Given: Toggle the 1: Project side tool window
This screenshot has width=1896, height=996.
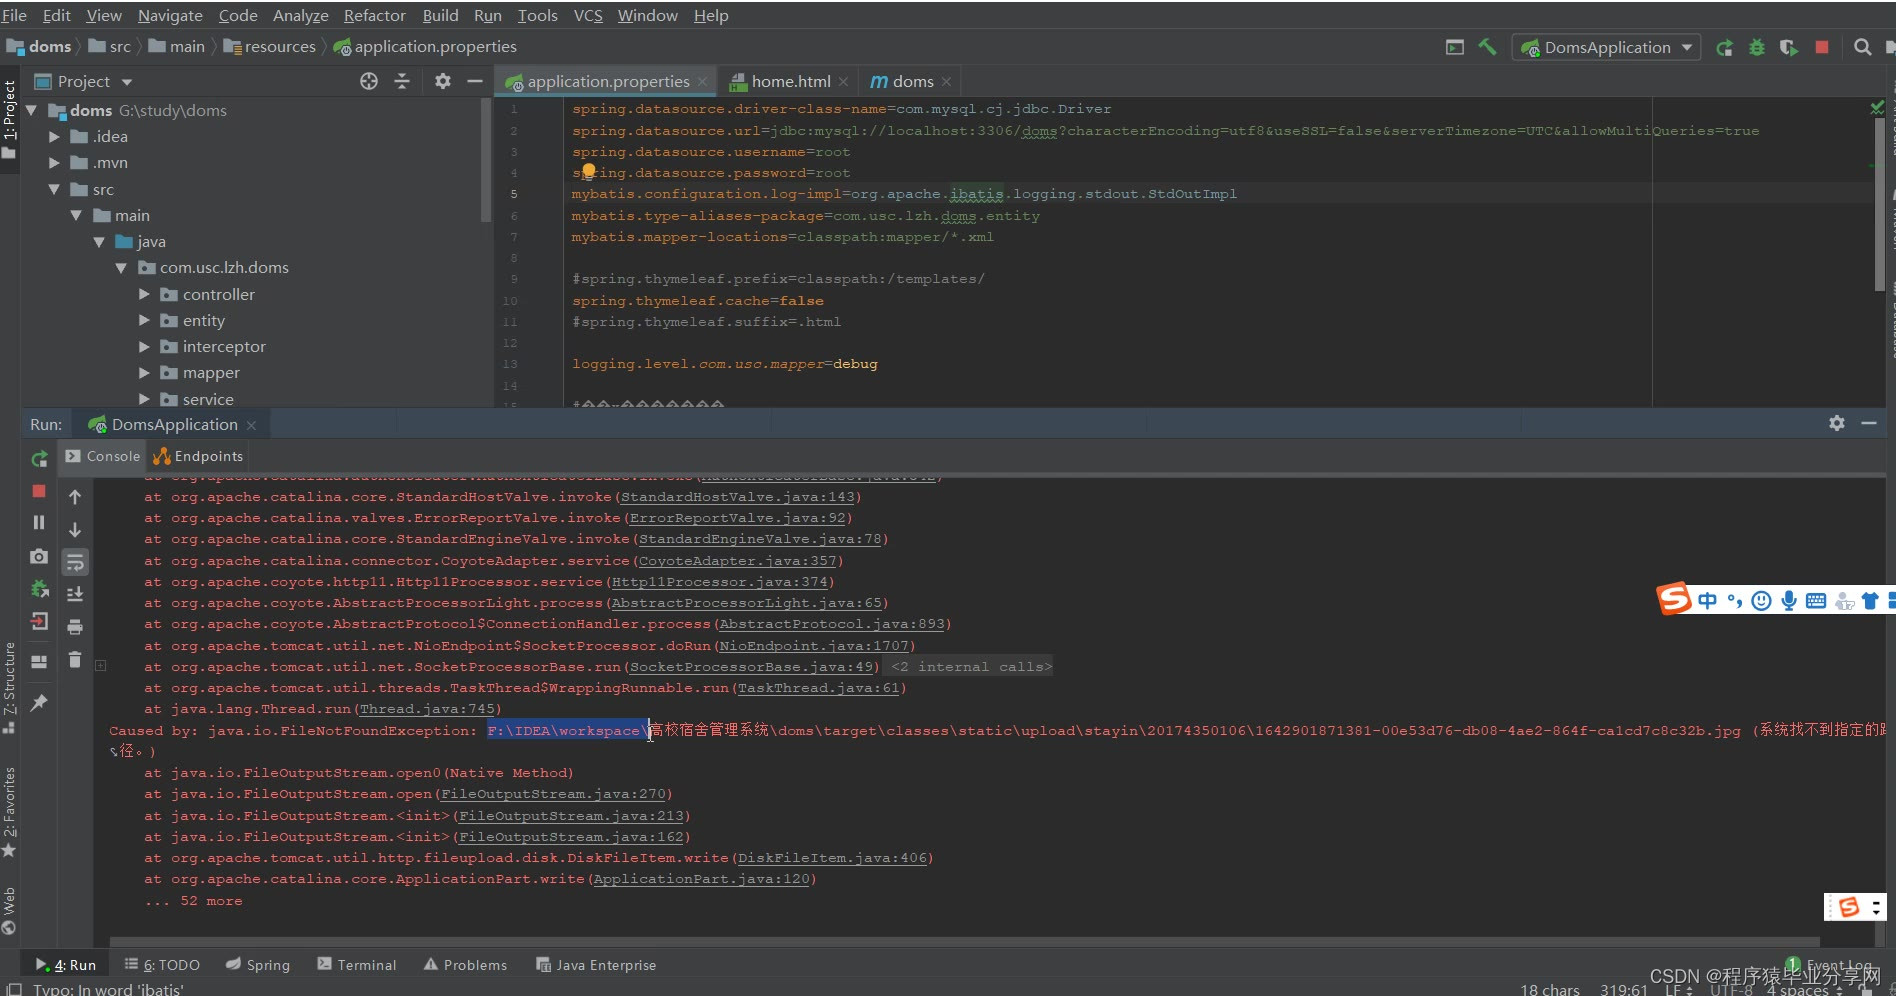Looking at the screenshot, I should tap(9, 118).
